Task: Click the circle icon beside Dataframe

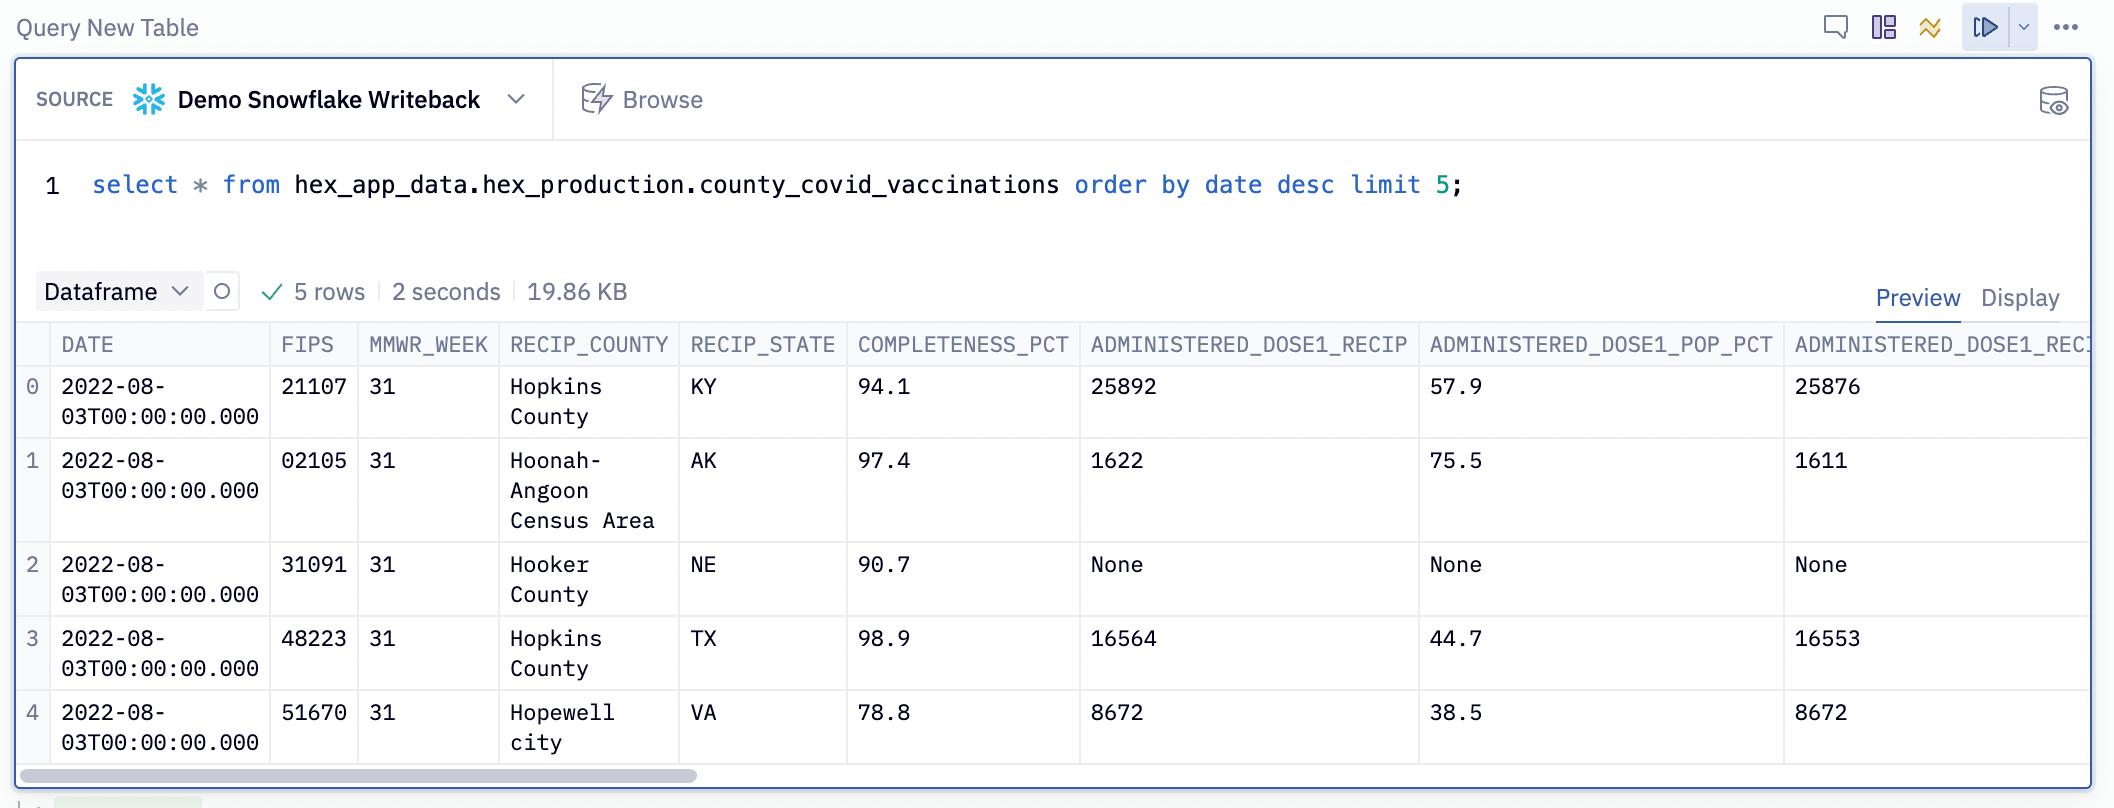Action: coord(222,291)
